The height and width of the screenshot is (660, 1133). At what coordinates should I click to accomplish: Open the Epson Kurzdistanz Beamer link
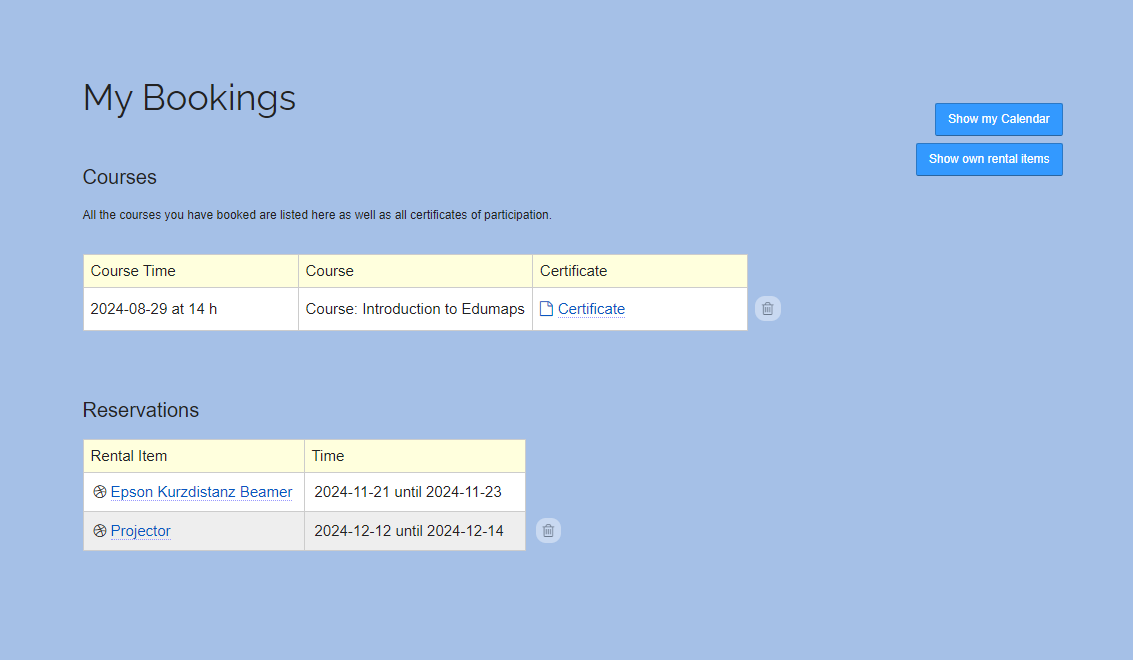(x=202, y=492)
